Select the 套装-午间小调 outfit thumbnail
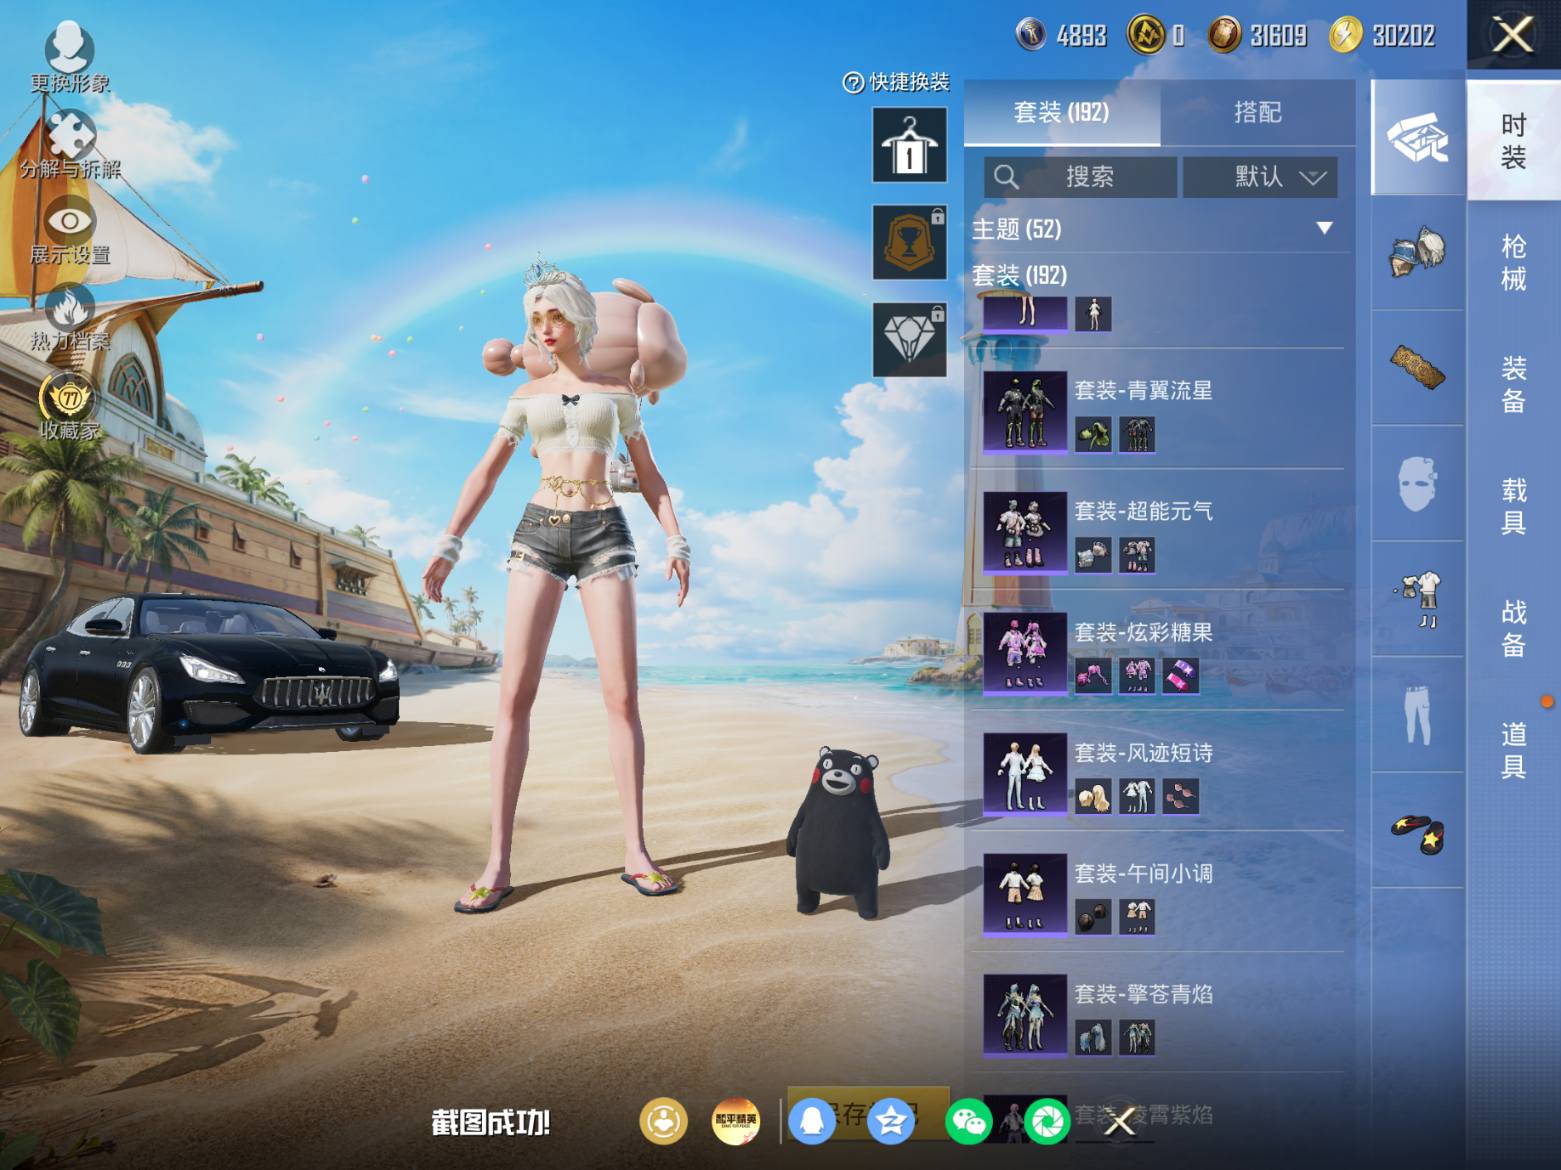This screenshot has height=1170, width=1561. (1025, 895)
